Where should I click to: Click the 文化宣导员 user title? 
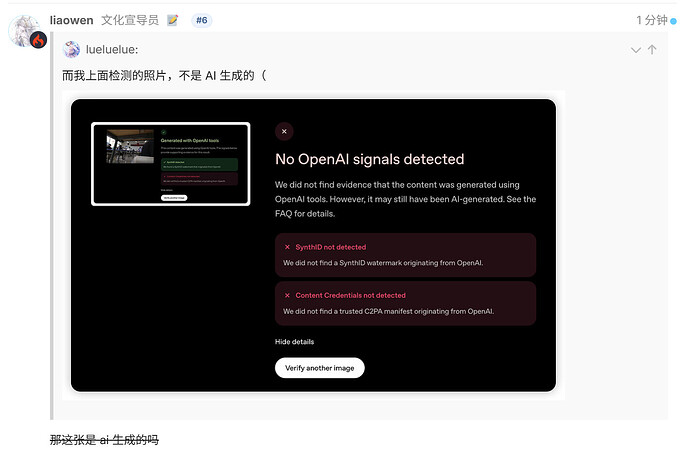tap(130, 20)
